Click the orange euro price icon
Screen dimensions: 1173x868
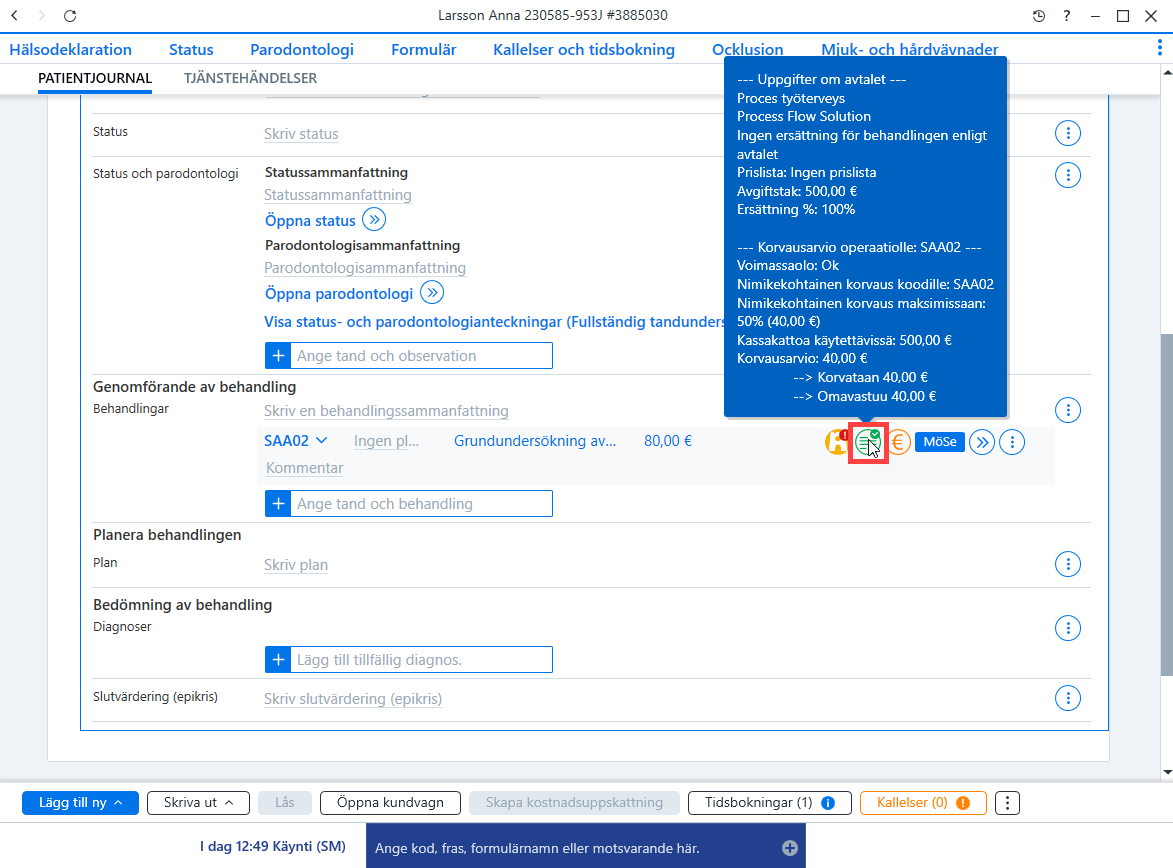point(898,442)
